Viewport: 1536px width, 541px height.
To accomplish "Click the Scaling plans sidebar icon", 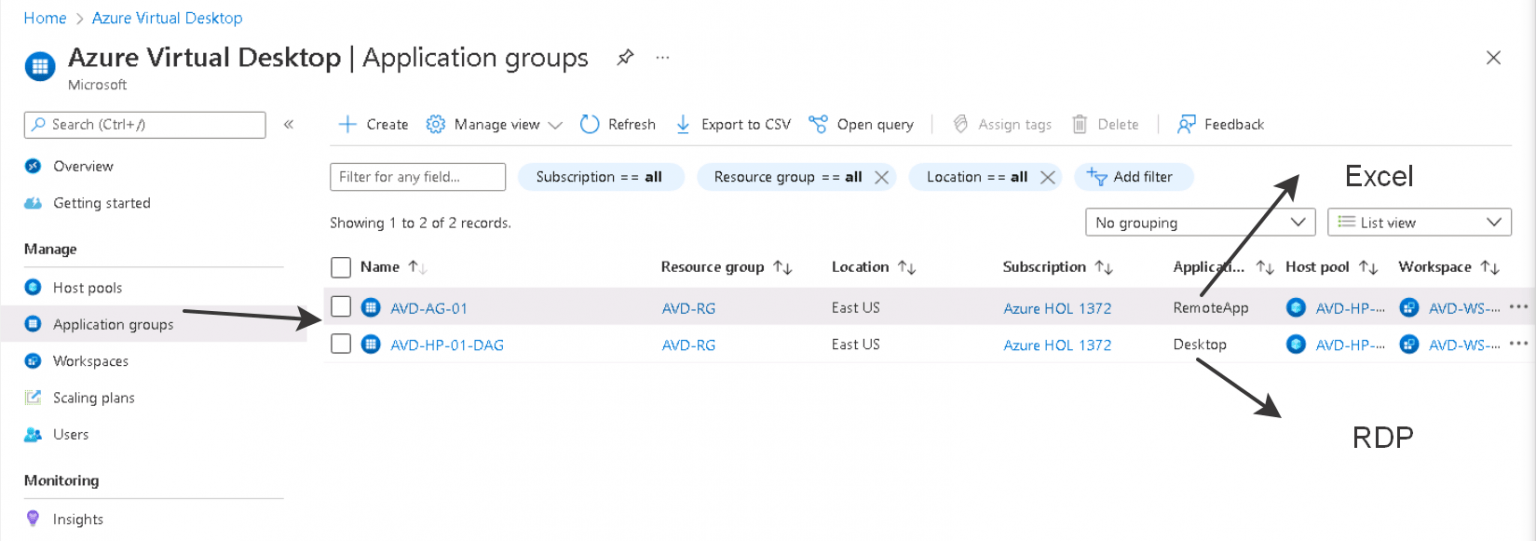I will [x=33, y=398].
